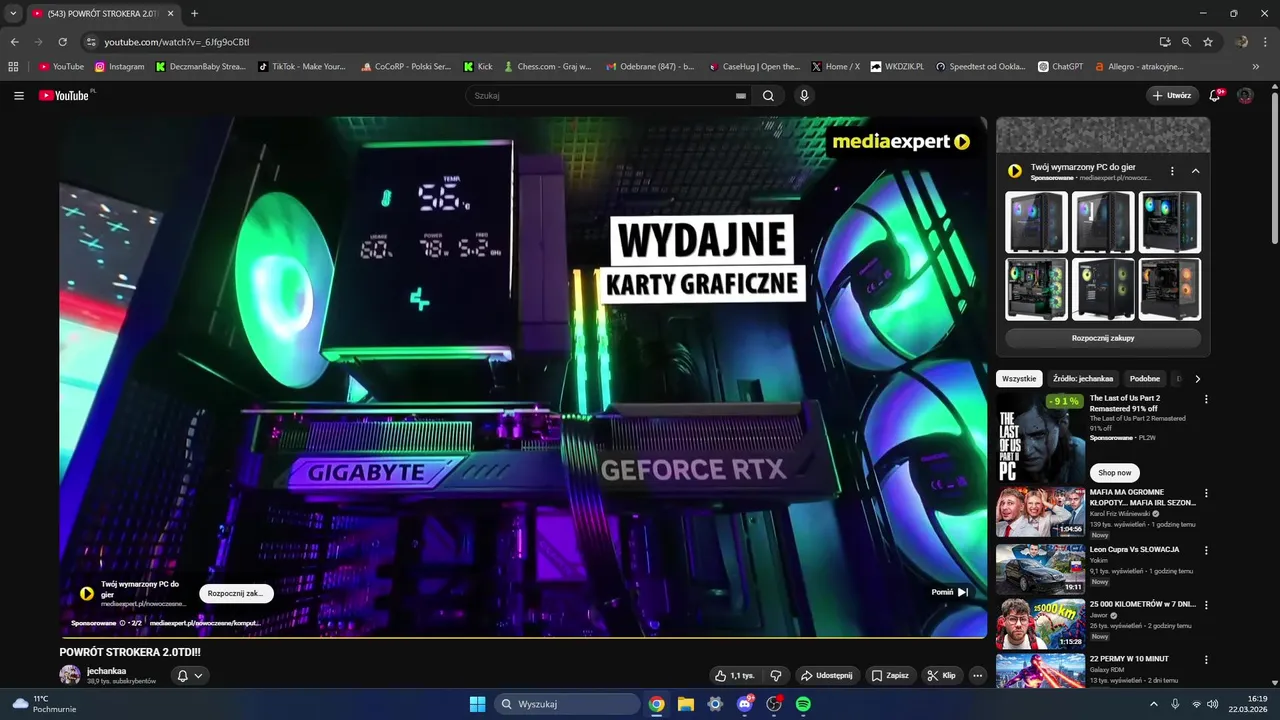The height and width of the screenshot is (720, 1280).
Task: Click the Utwórz create button
Action: [x=1172, y=96]
